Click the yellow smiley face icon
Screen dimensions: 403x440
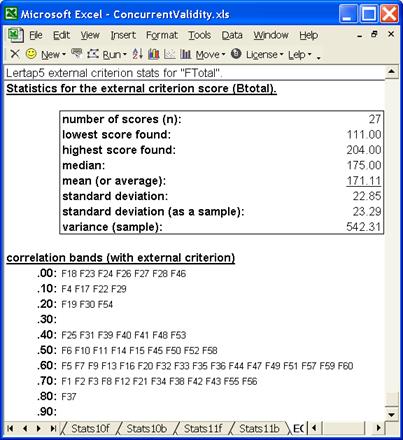coord(31,54)
